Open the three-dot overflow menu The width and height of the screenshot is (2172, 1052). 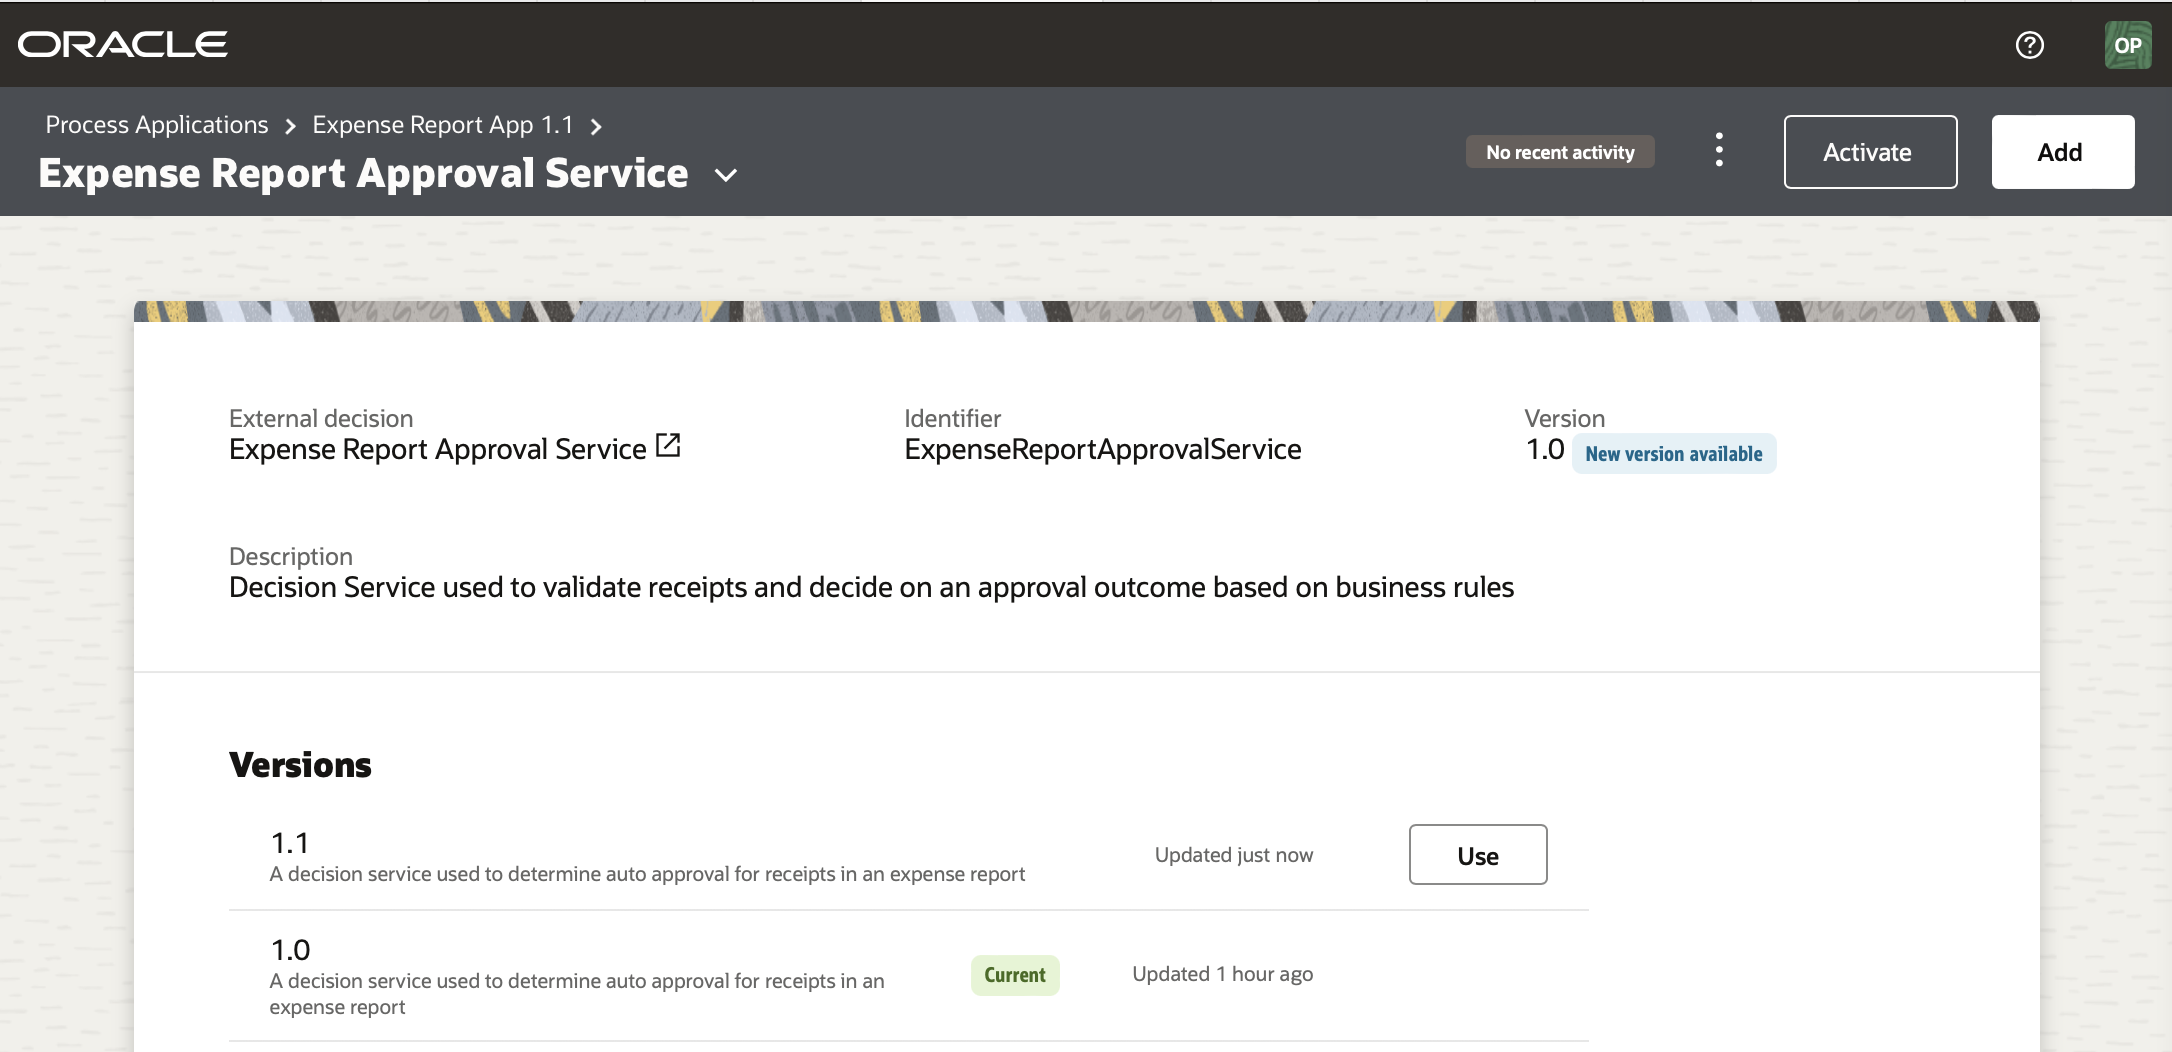click(1719, 150)
